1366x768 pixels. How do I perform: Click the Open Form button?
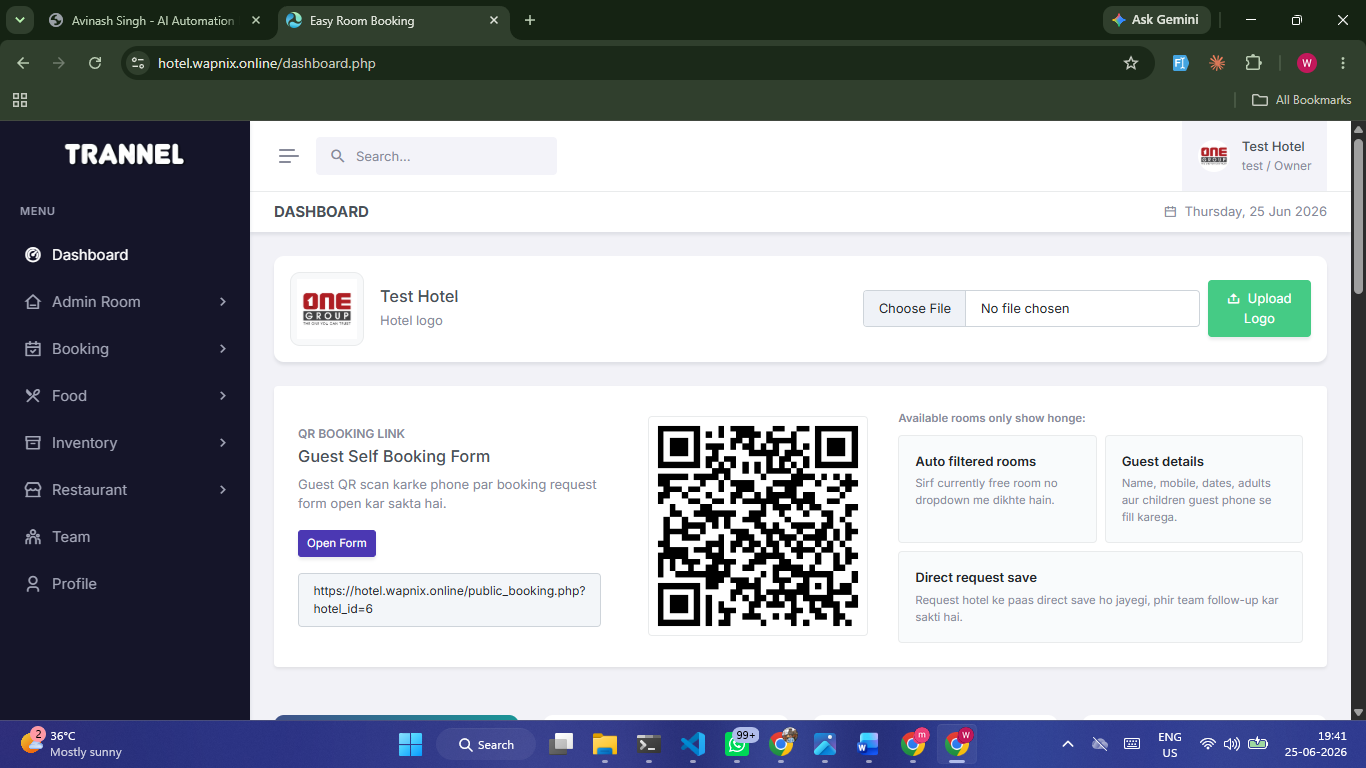tap(337, 543)
